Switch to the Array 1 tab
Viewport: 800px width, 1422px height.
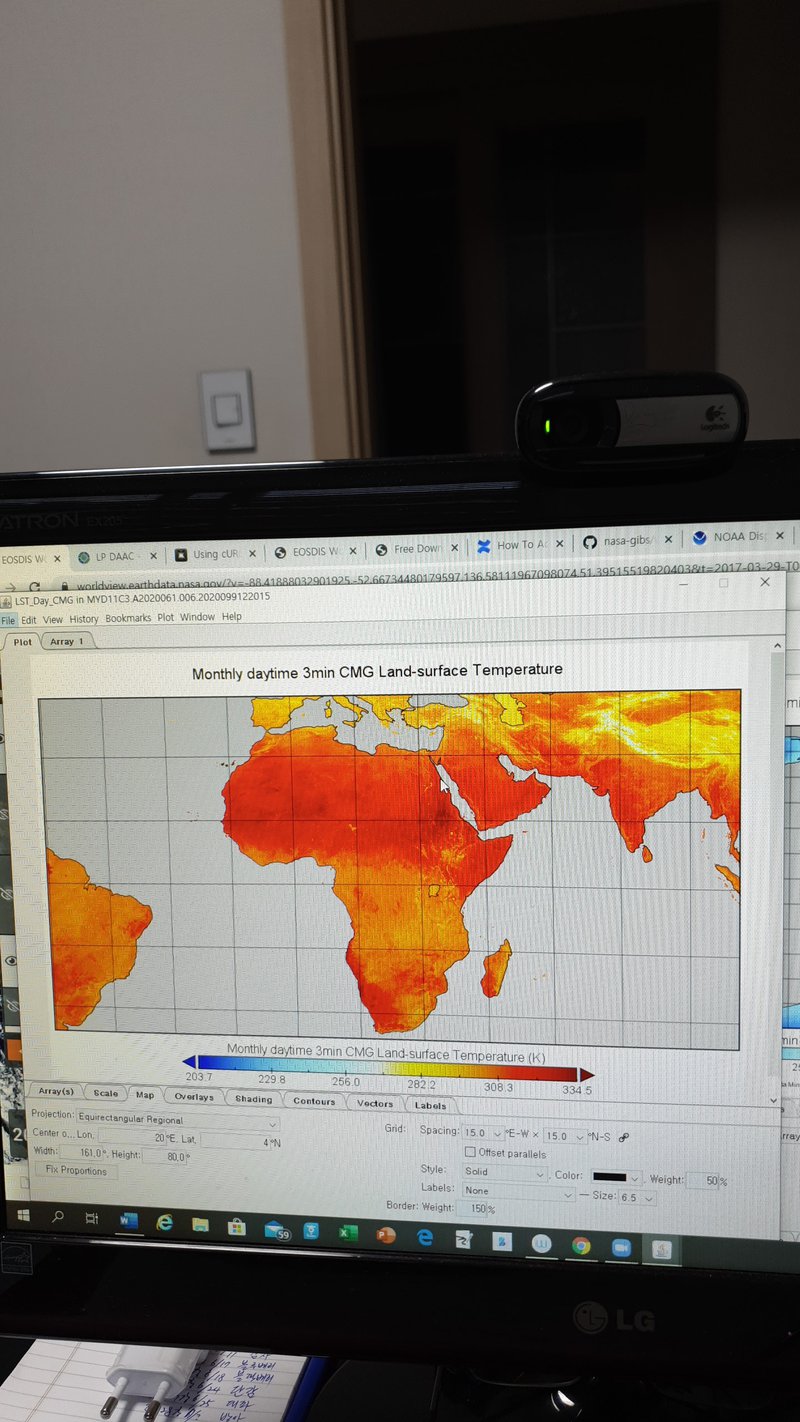pyautogui.click(x=67, y=641)
